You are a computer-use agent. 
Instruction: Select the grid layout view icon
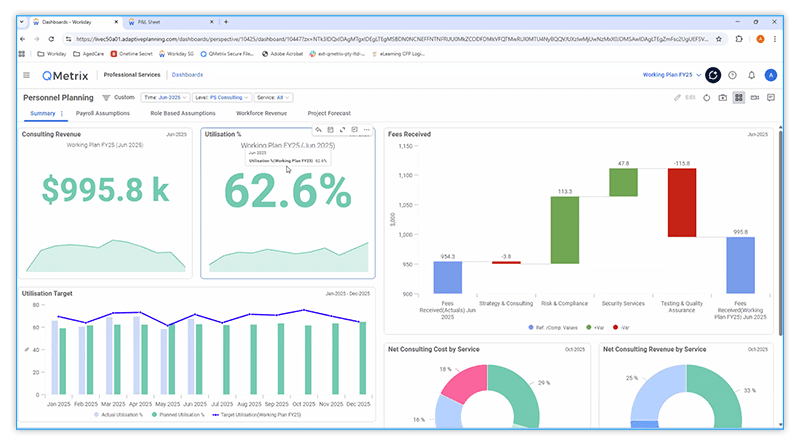(x=738, y=98)
